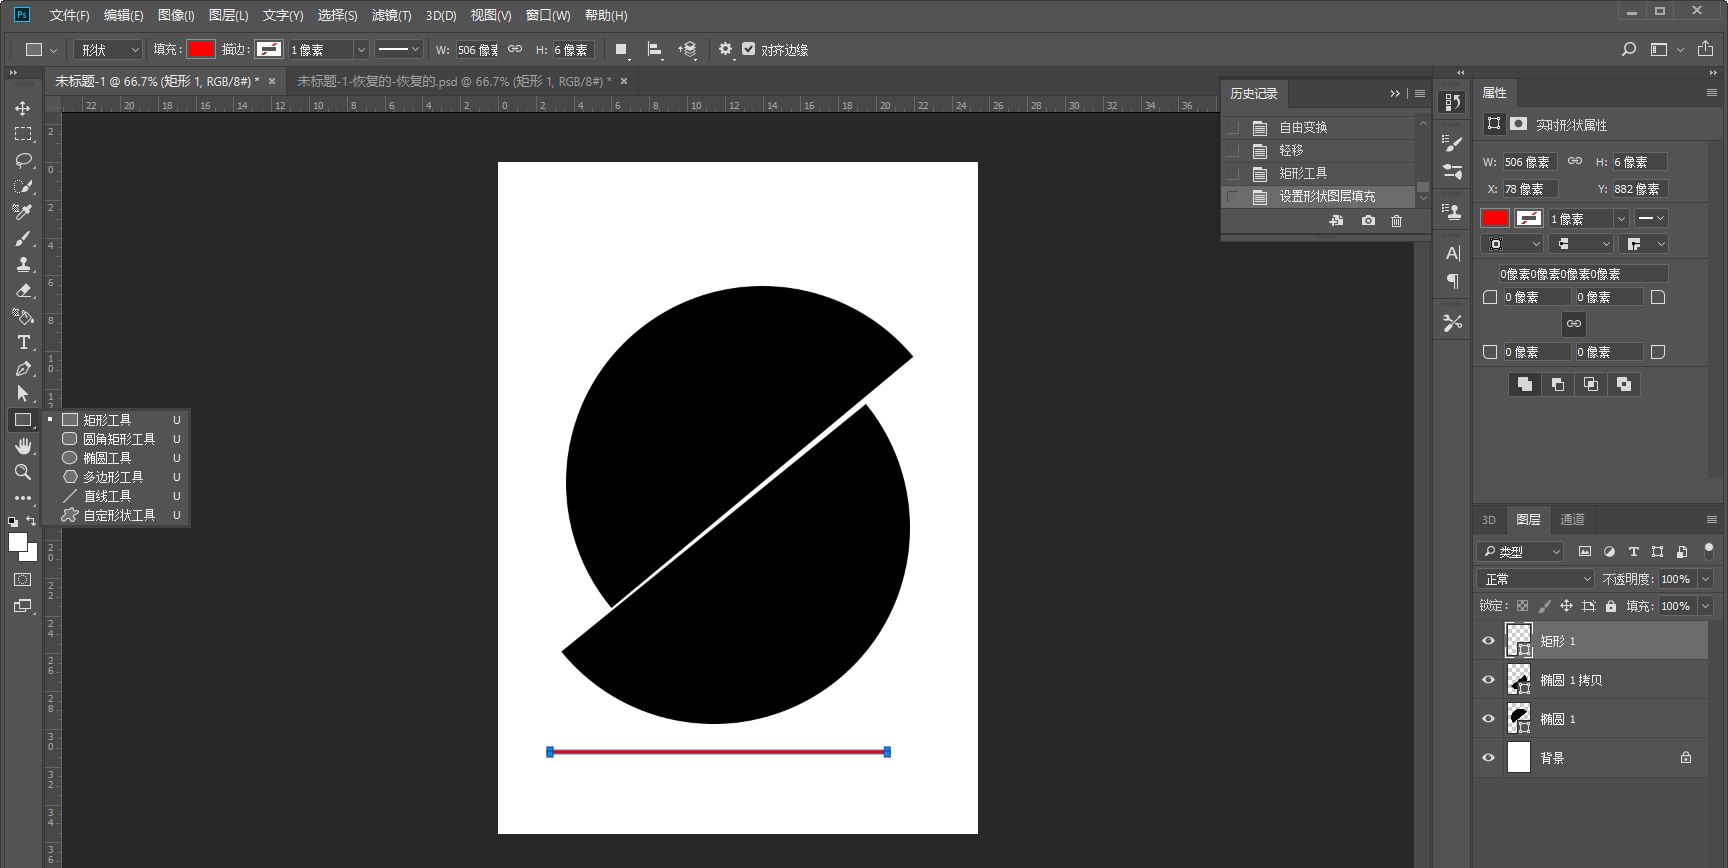Image resolution: width=1728 pixels, height=868 pixels.
Task: Open path operations in options bar
Action: (x=621, y=50)
